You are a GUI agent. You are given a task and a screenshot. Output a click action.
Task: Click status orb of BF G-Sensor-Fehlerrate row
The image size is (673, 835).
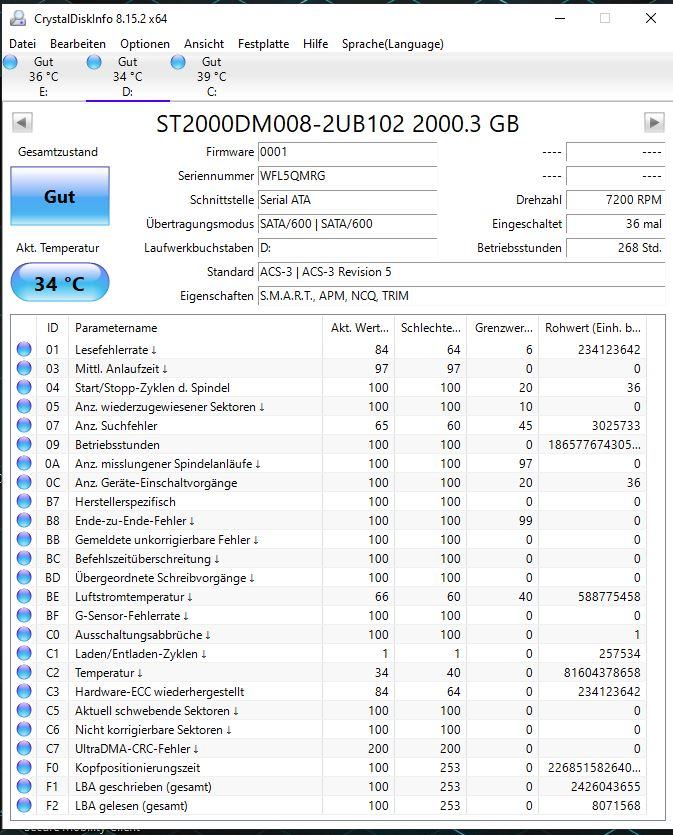(x=24, y=615)
